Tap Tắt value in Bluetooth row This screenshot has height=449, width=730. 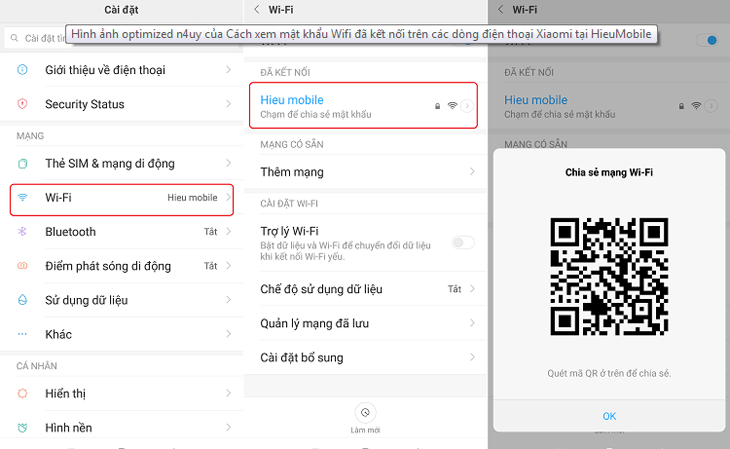click(x=210, y=231)
